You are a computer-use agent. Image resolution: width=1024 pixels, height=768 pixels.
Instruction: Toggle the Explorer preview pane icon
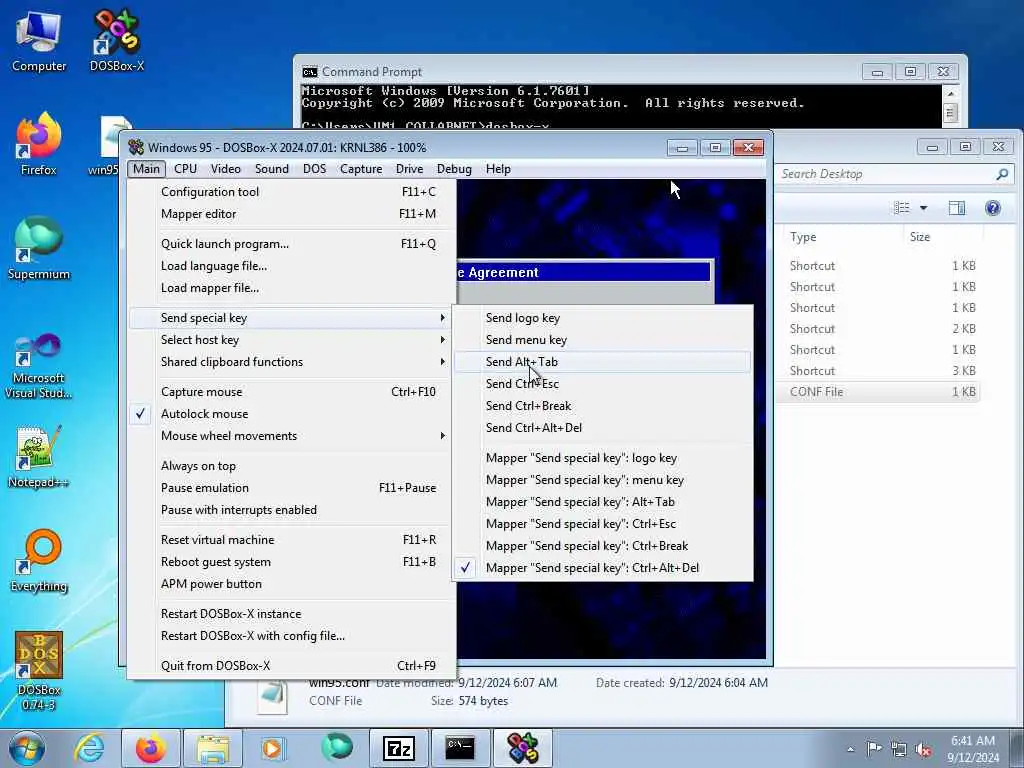coord(957,208)
